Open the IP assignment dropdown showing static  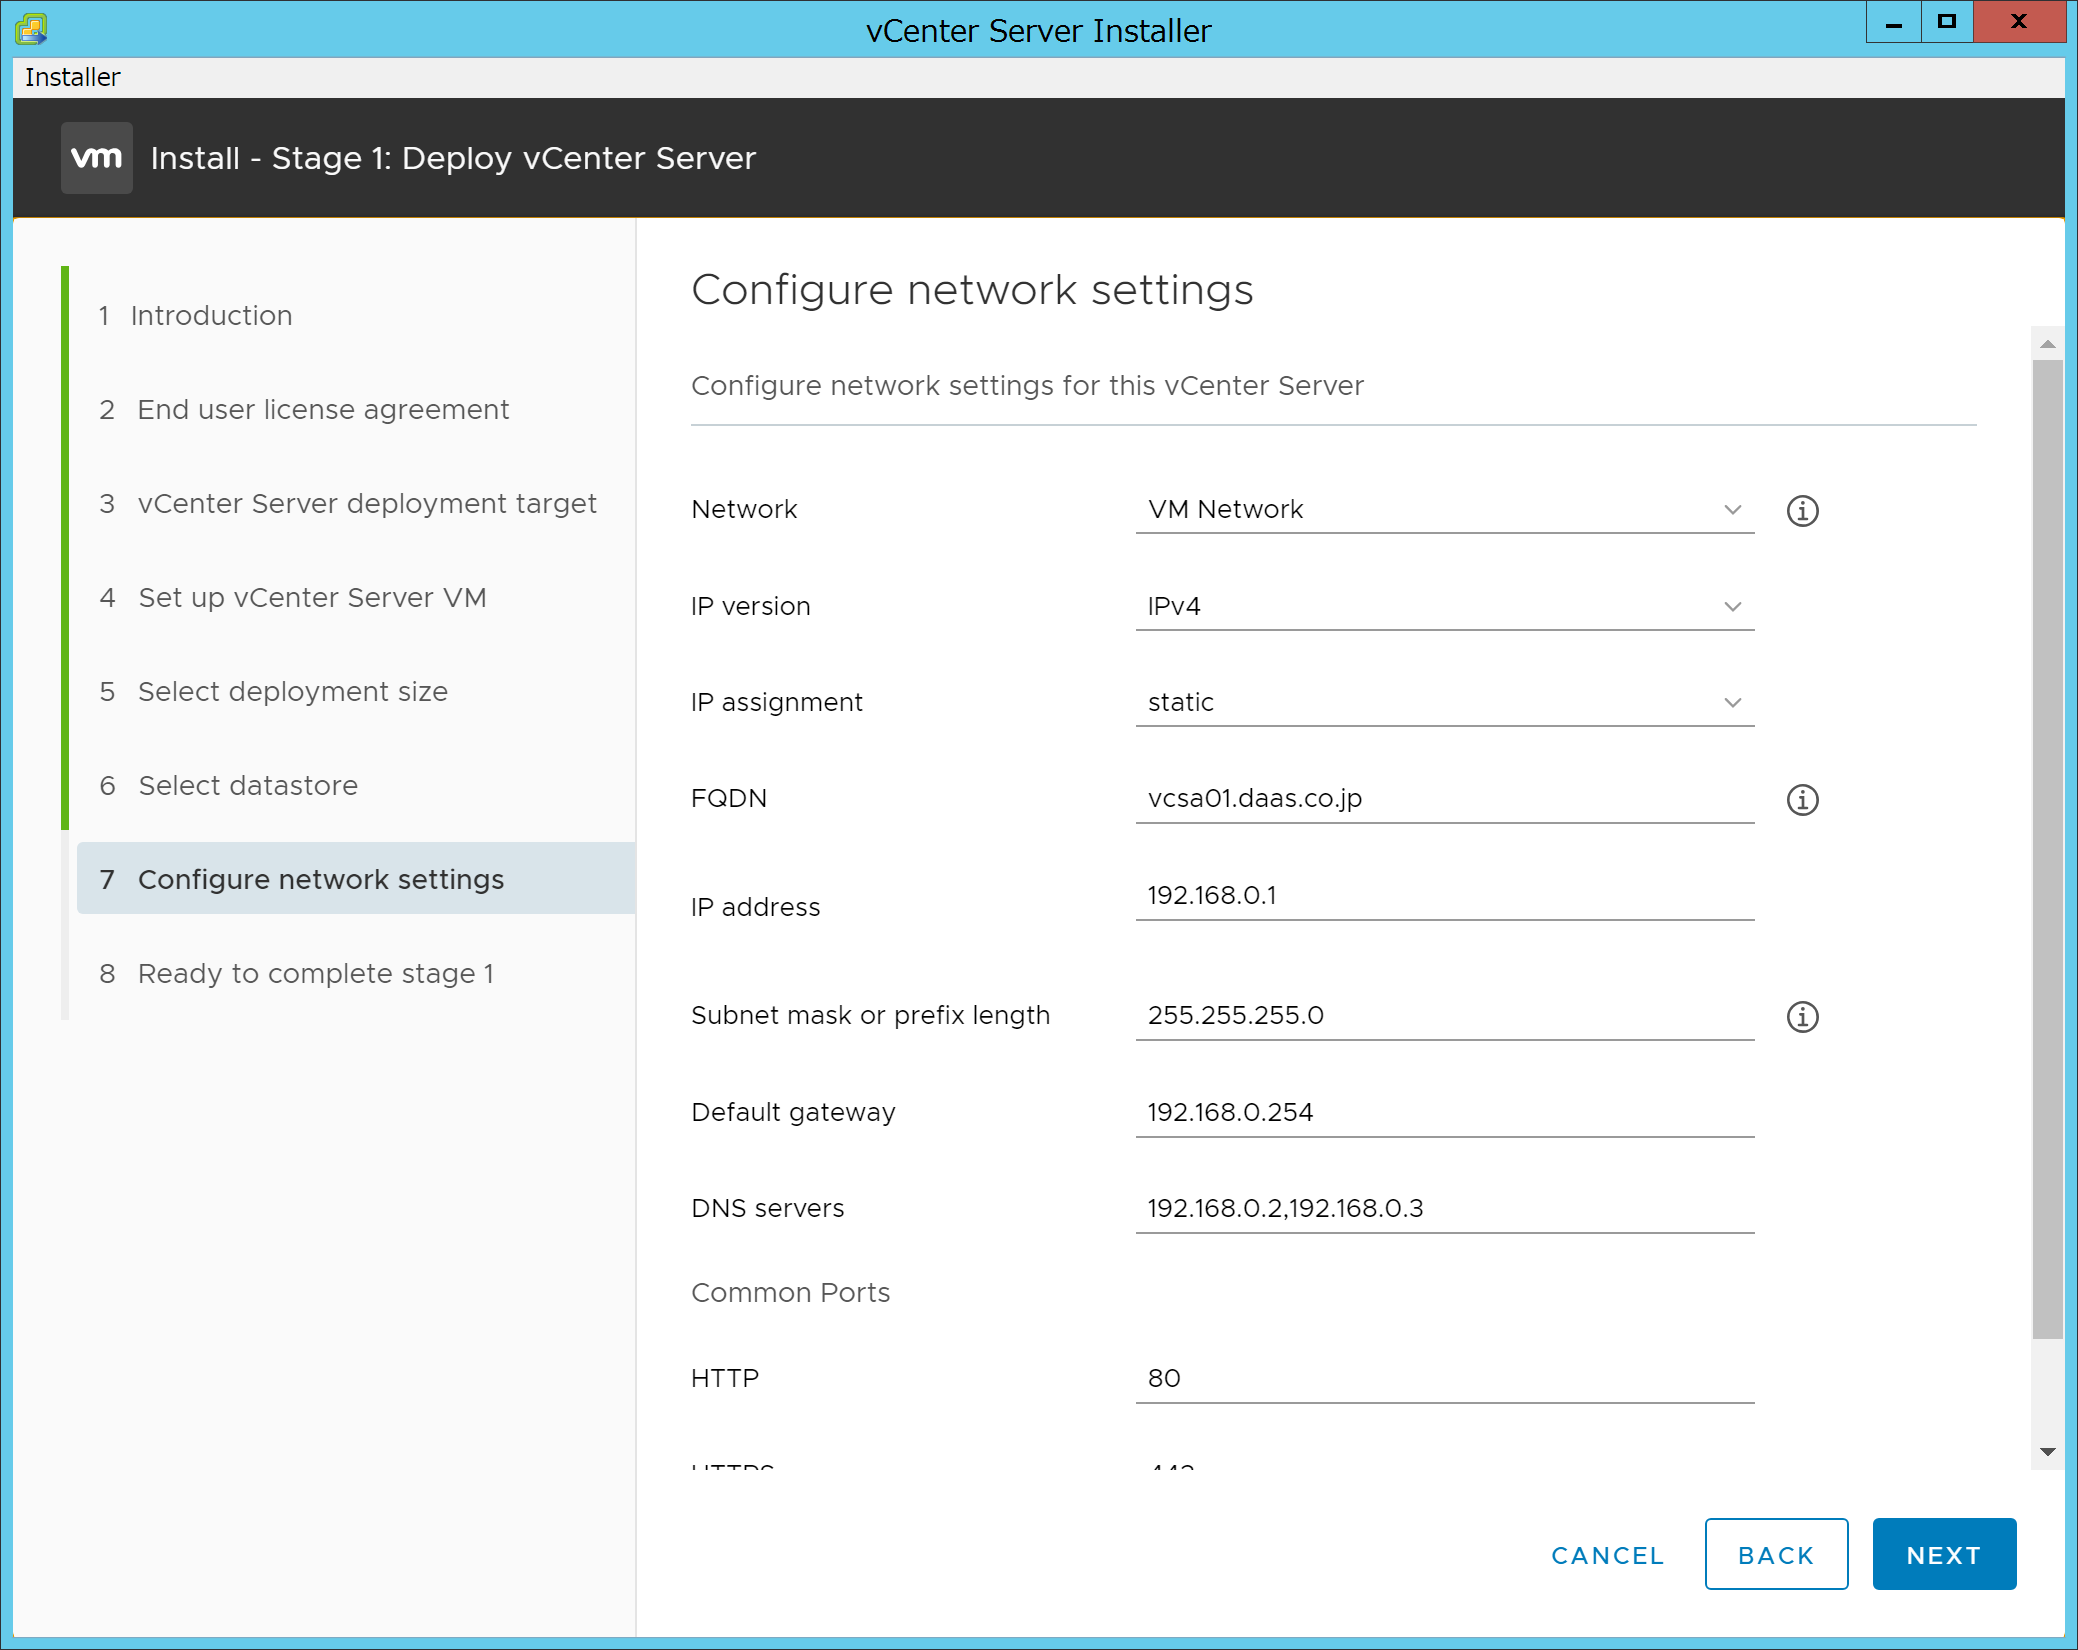click(1444, 703)
